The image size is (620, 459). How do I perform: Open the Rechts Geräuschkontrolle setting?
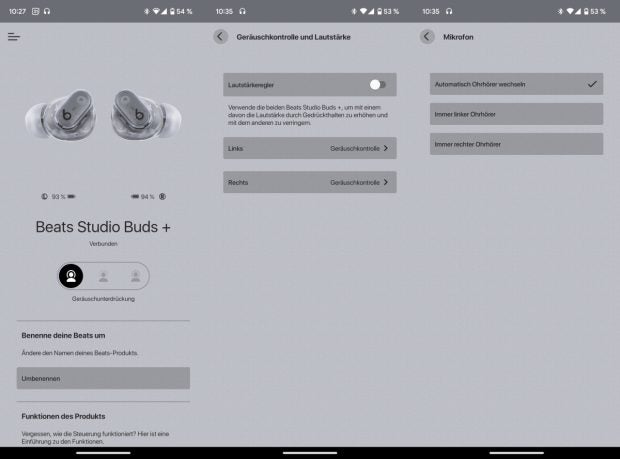click(x=310, y=182)
